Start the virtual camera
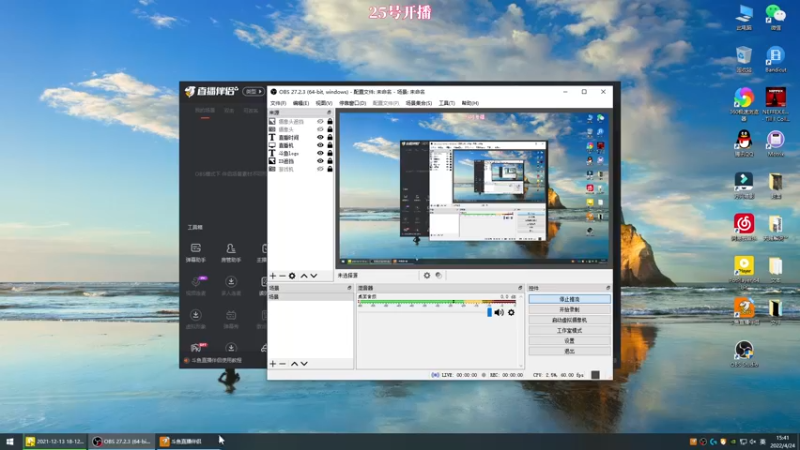 569,320
